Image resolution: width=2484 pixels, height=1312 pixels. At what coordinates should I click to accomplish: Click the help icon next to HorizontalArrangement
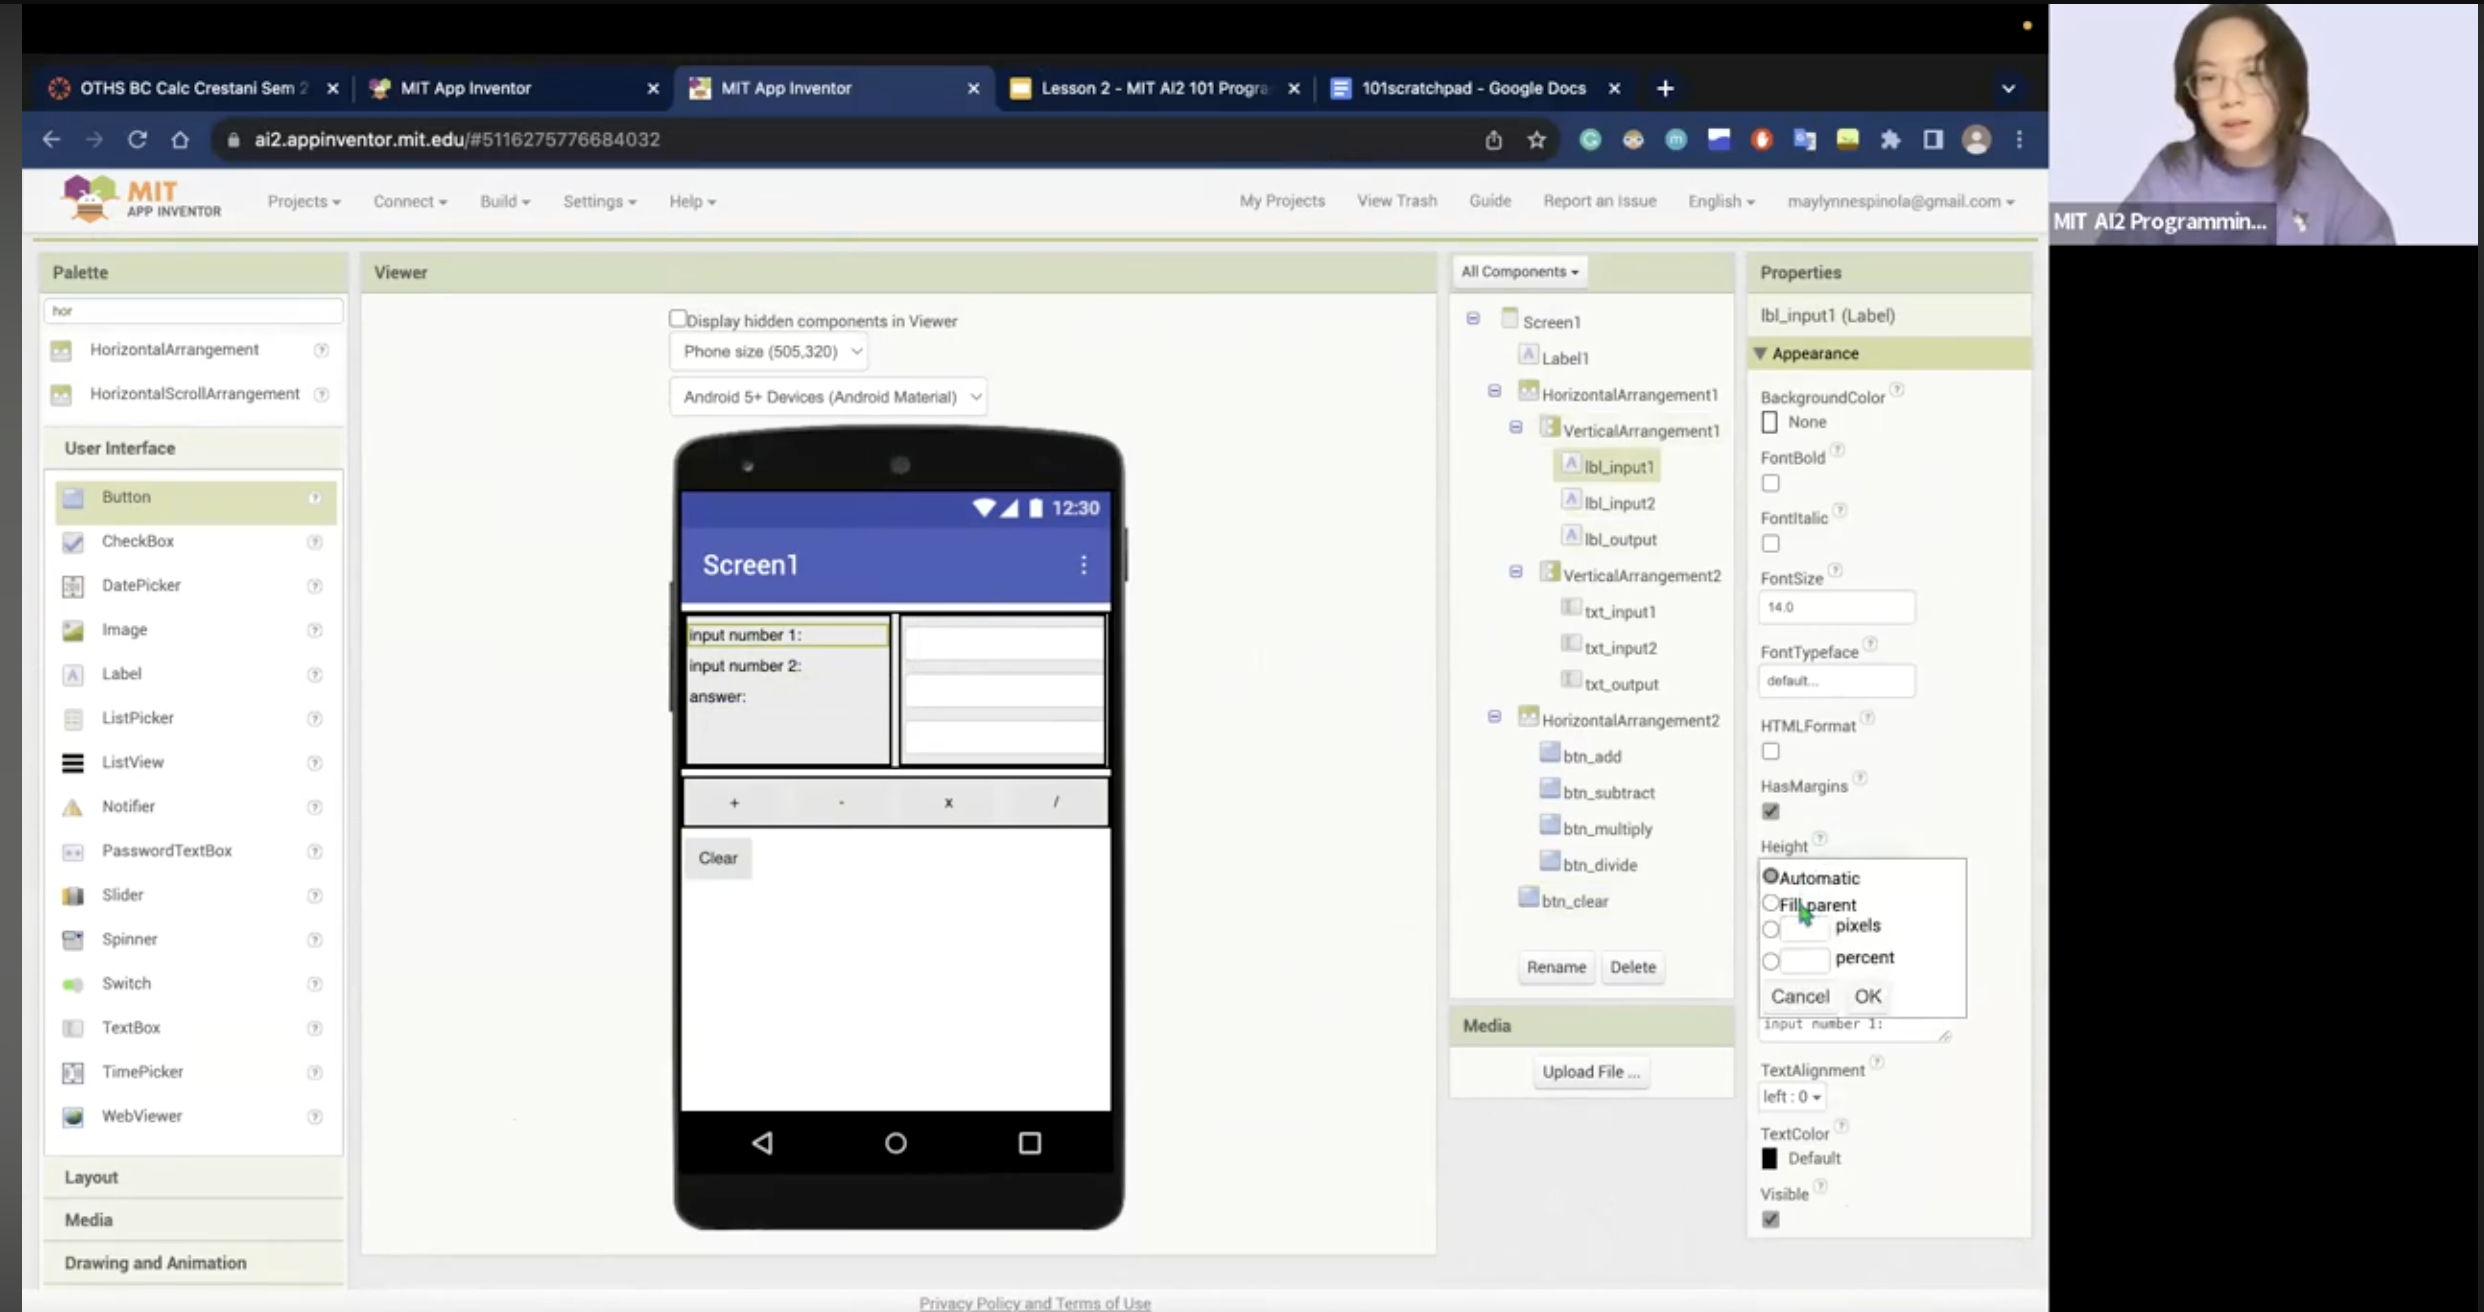pos(321,350)
